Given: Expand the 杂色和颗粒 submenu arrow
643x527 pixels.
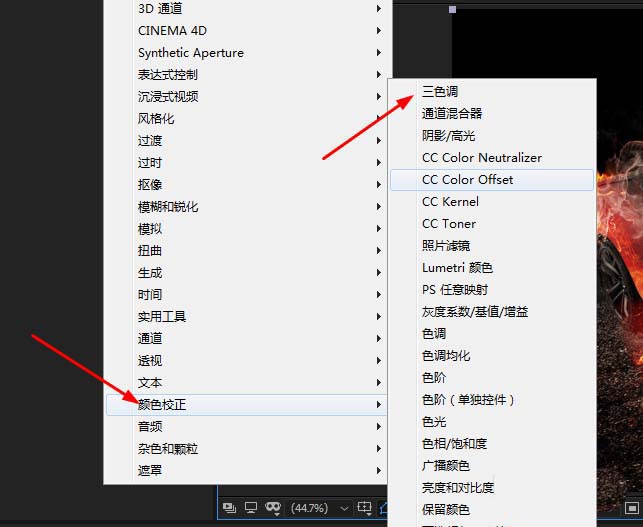Looking at the screenshot, I should click(379, 449).
